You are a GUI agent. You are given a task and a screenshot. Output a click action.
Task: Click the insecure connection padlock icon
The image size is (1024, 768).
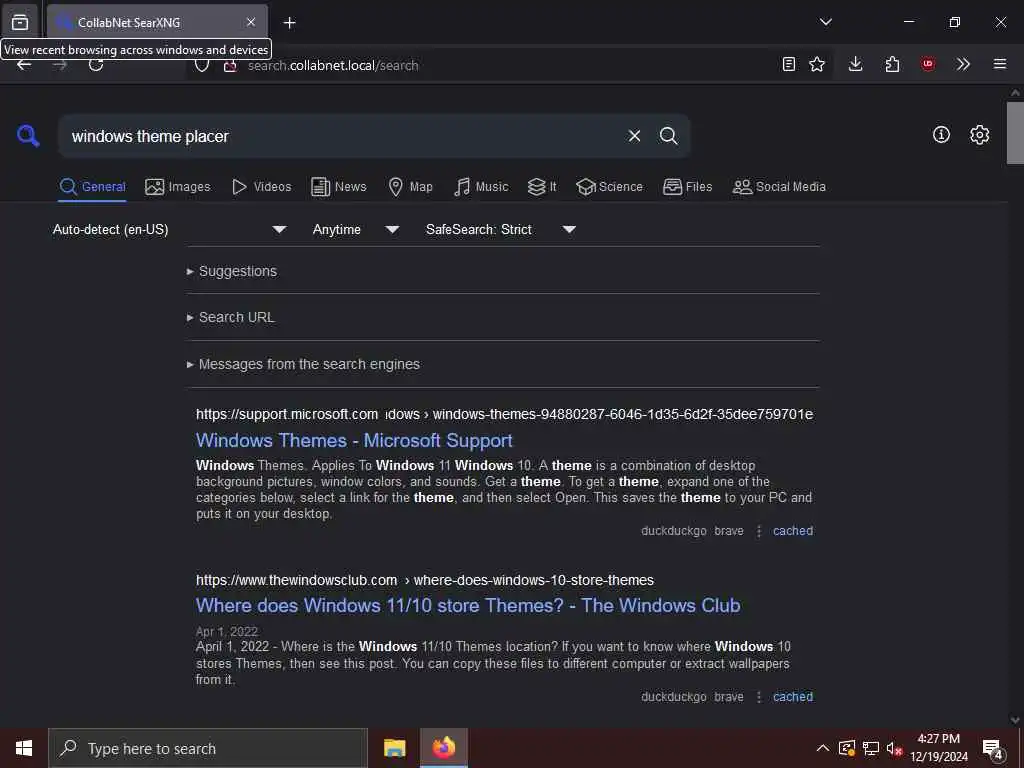pyautogui.click(x=230, y=65)
